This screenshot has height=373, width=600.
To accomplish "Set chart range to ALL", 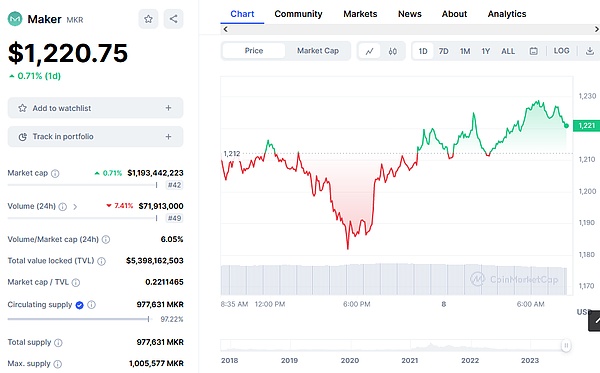I will (508, 51).
